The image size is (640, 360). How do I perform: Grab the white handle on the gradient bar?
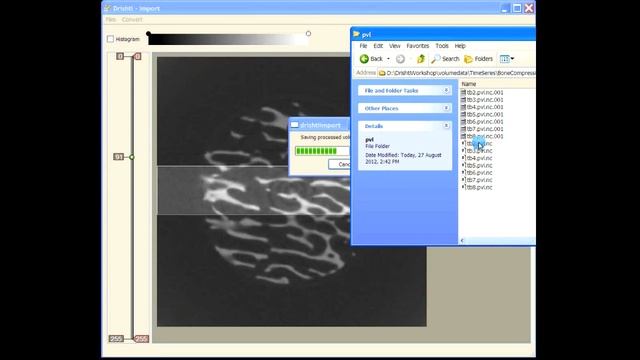click(308, 33)
